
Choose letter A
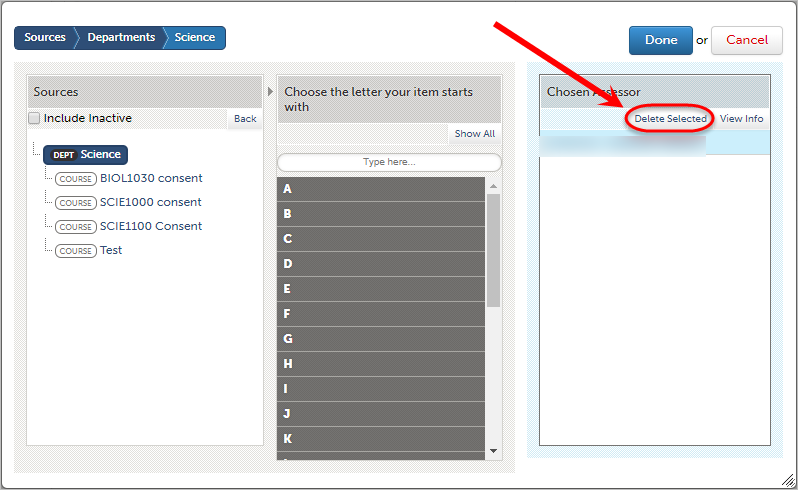click(x=381, y=189)
